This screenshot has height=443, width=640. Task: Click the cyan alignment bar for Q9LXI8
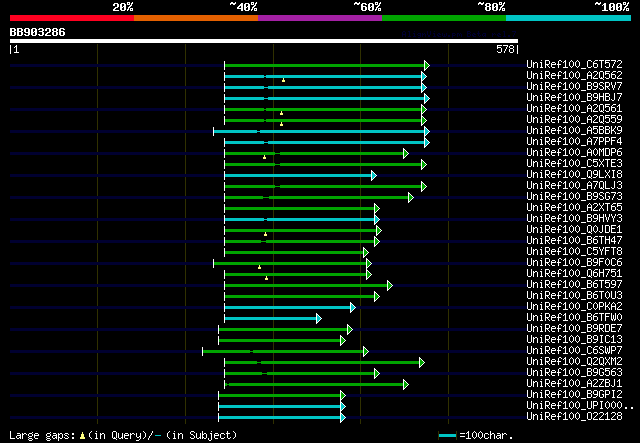pyautogui.click(x=298, y=176)
